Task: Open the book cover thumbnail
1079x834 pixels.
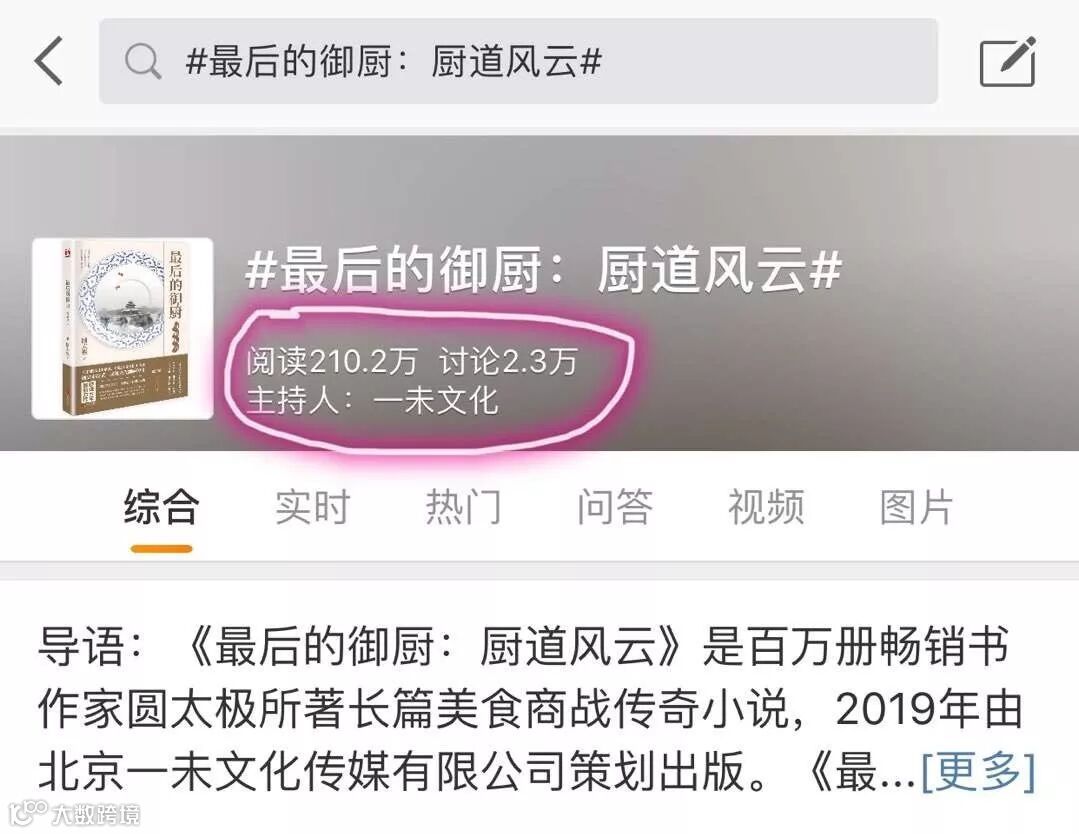Action: (x=122, y=328)
